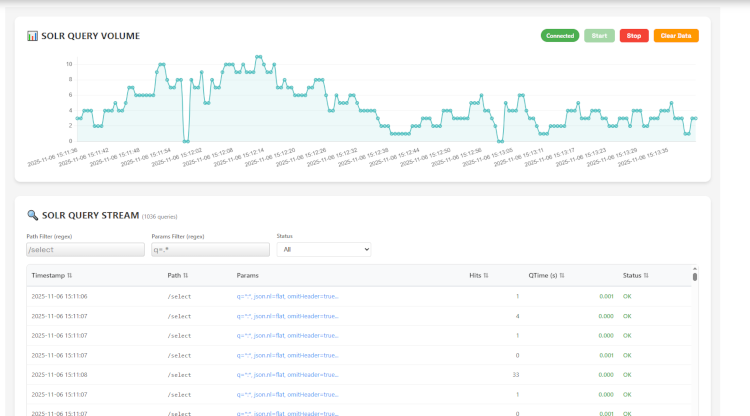Select timestamp cell 2025-11-06 15:11:08
This screenshot has height=416, width=750.
coord(59,375)
